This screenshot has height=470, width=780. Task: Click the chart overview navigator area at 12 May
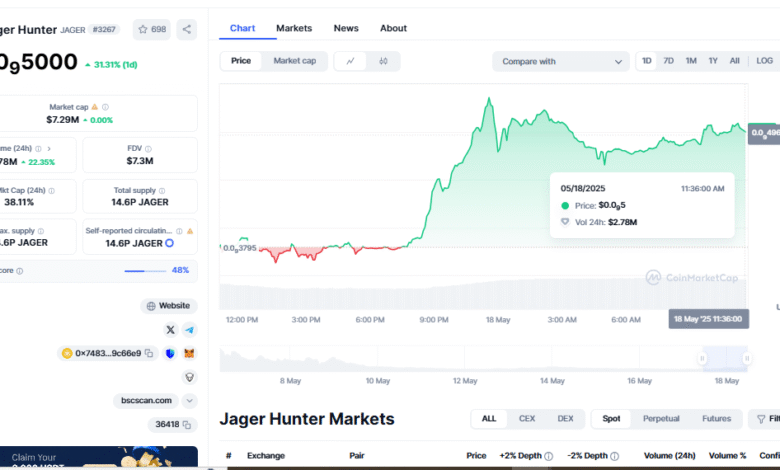(x=465, y=359)
